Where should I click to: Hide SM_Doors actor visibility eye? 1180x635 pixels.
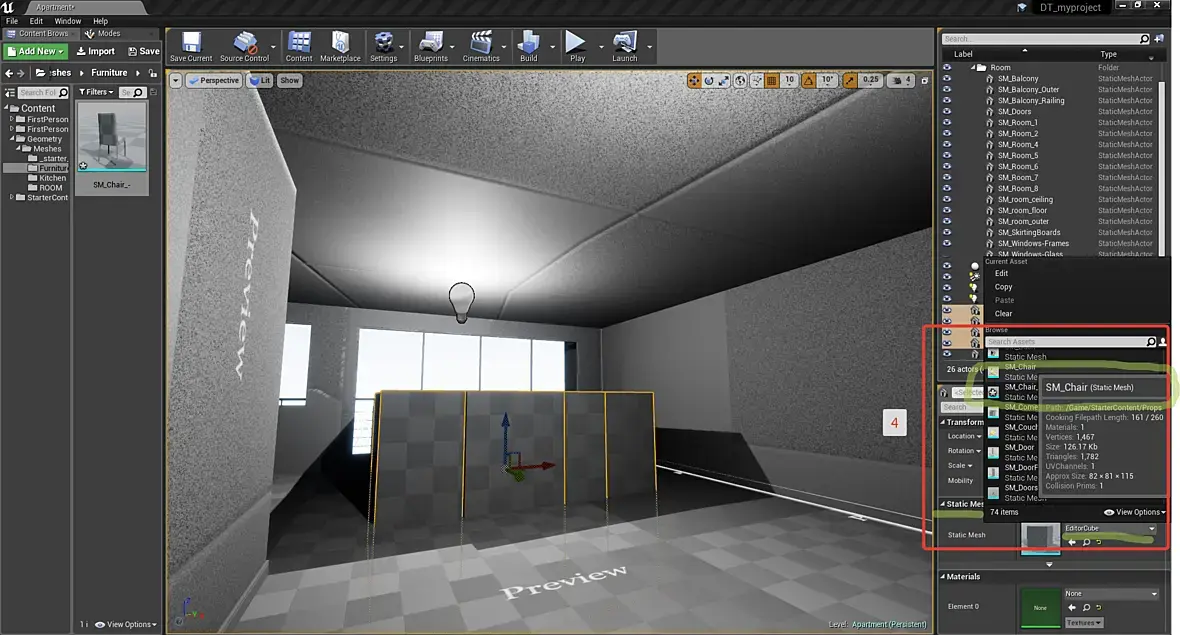click(x=947, y=111)
